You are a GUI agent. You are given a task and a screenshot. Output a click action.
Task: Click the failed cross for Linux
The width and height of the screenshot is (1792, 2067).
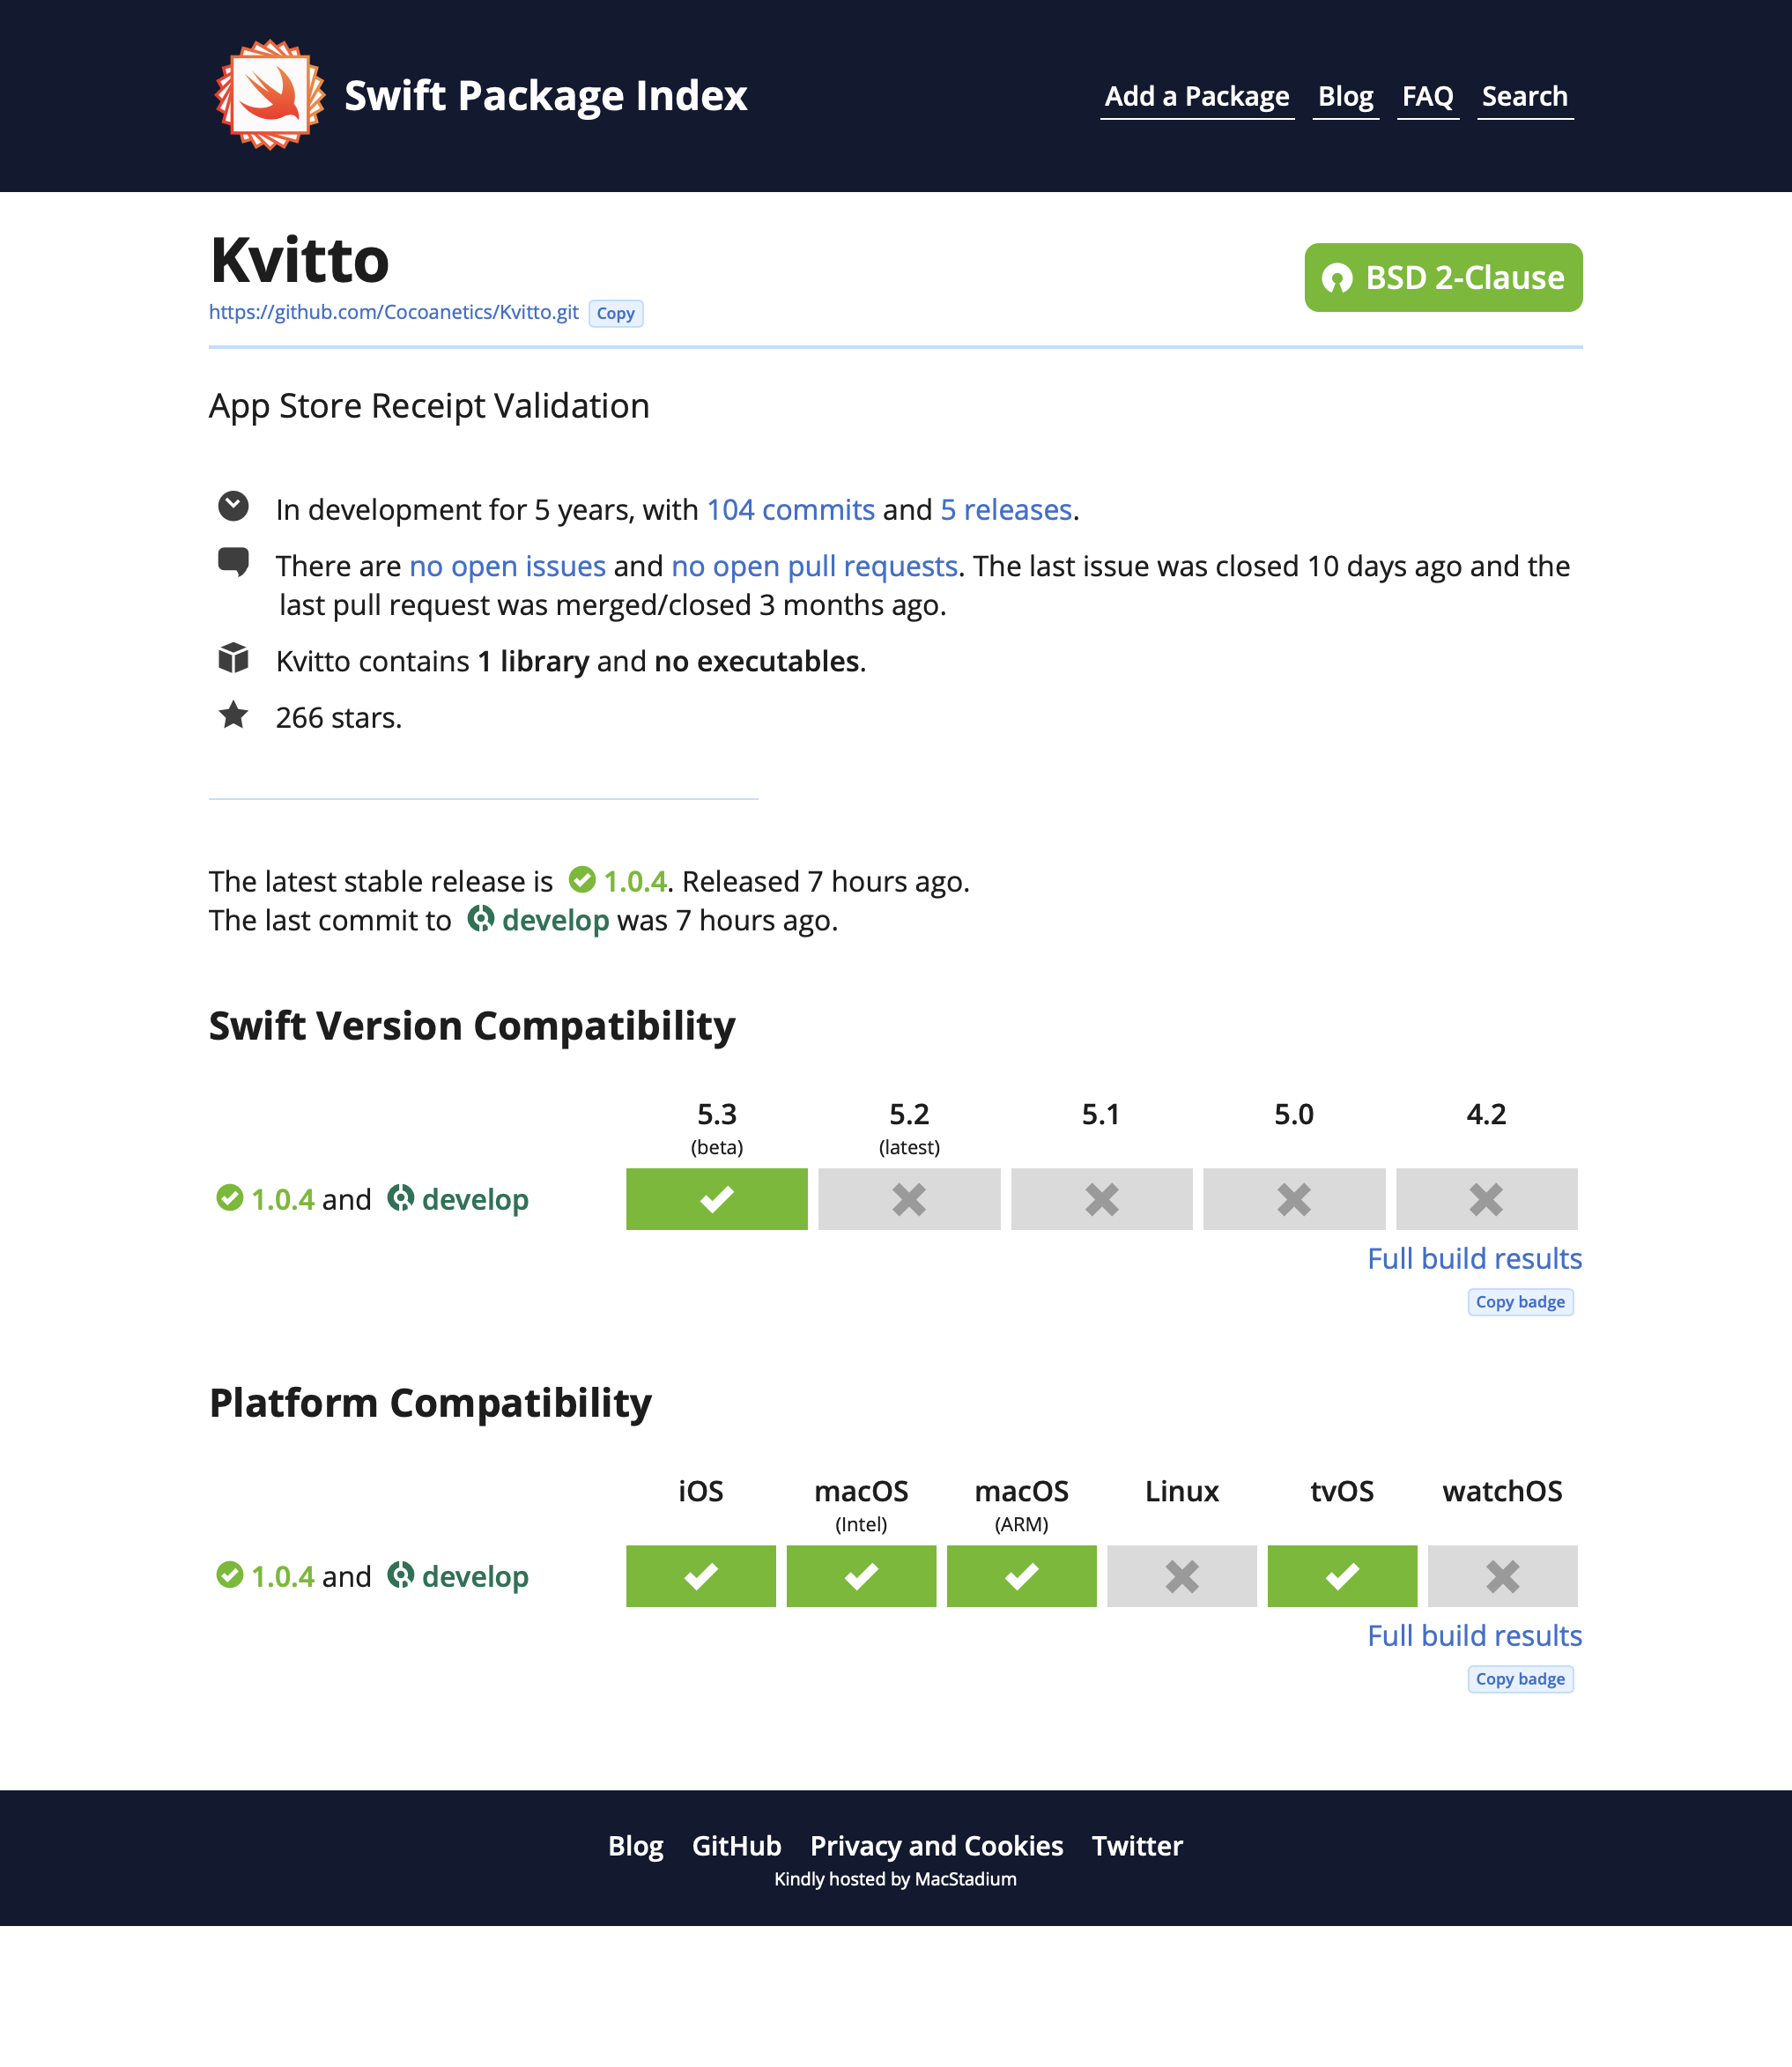1182,1576
